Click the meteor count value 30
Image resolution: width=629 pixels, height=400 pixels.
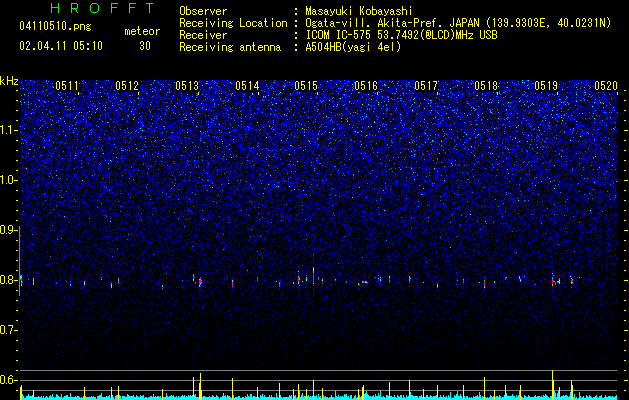pos(145,46)
